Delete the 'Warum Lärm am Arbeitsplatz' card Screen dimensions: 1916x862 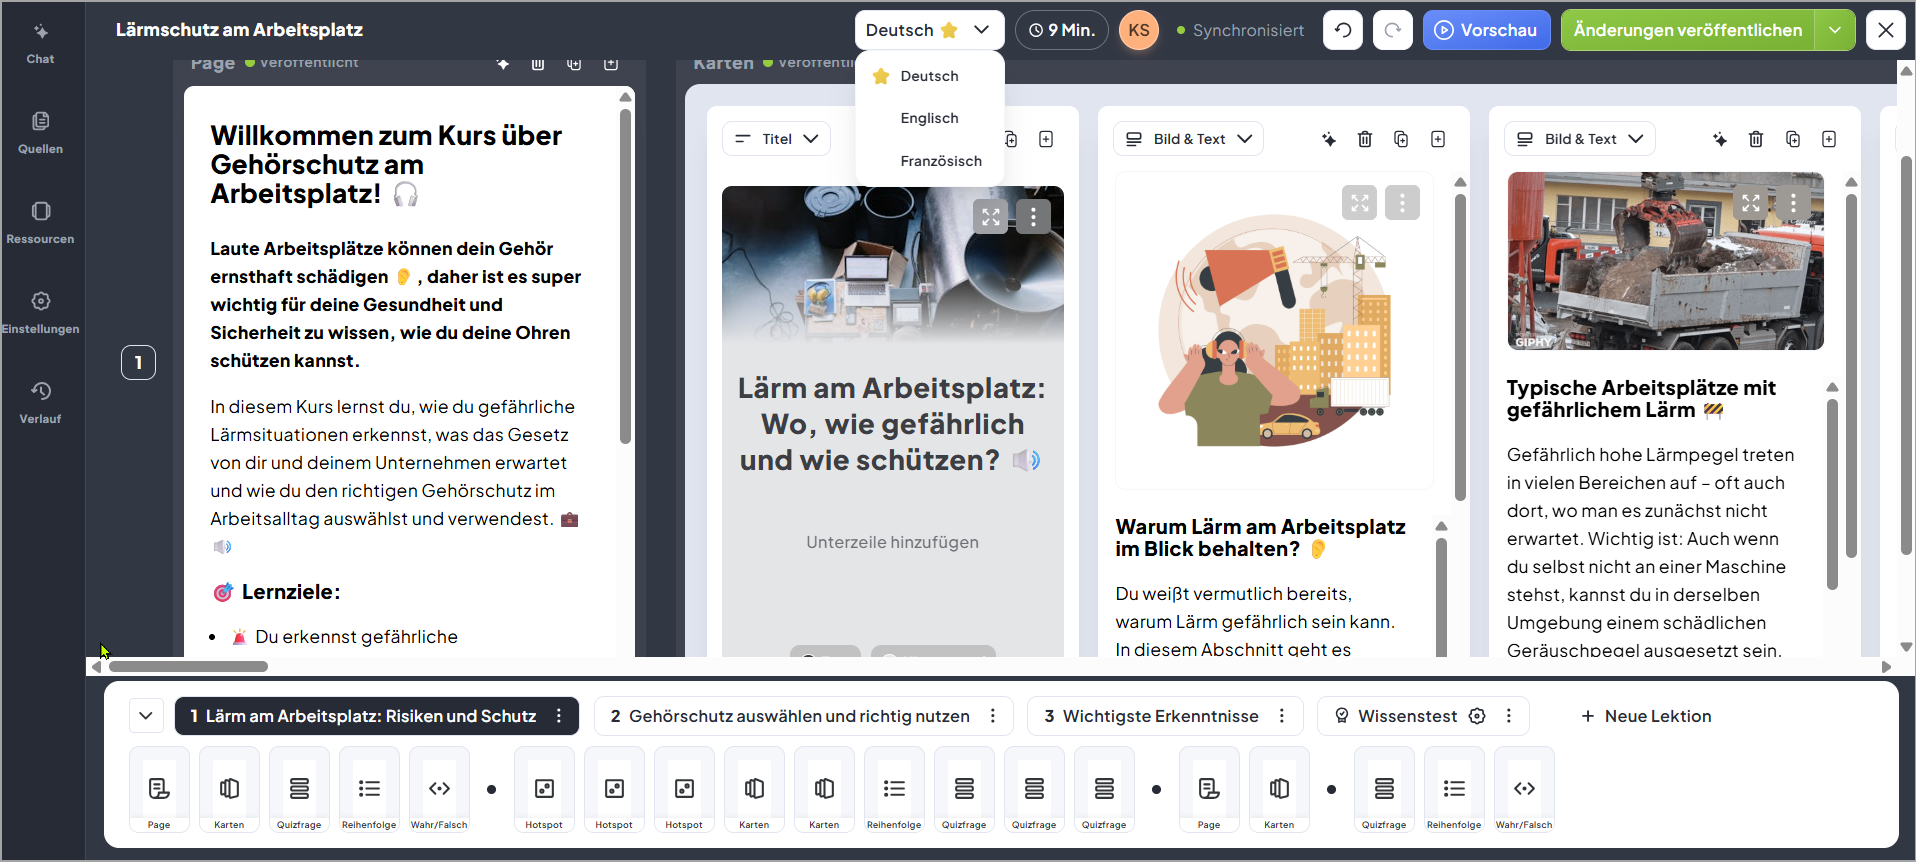(1364, 139)
